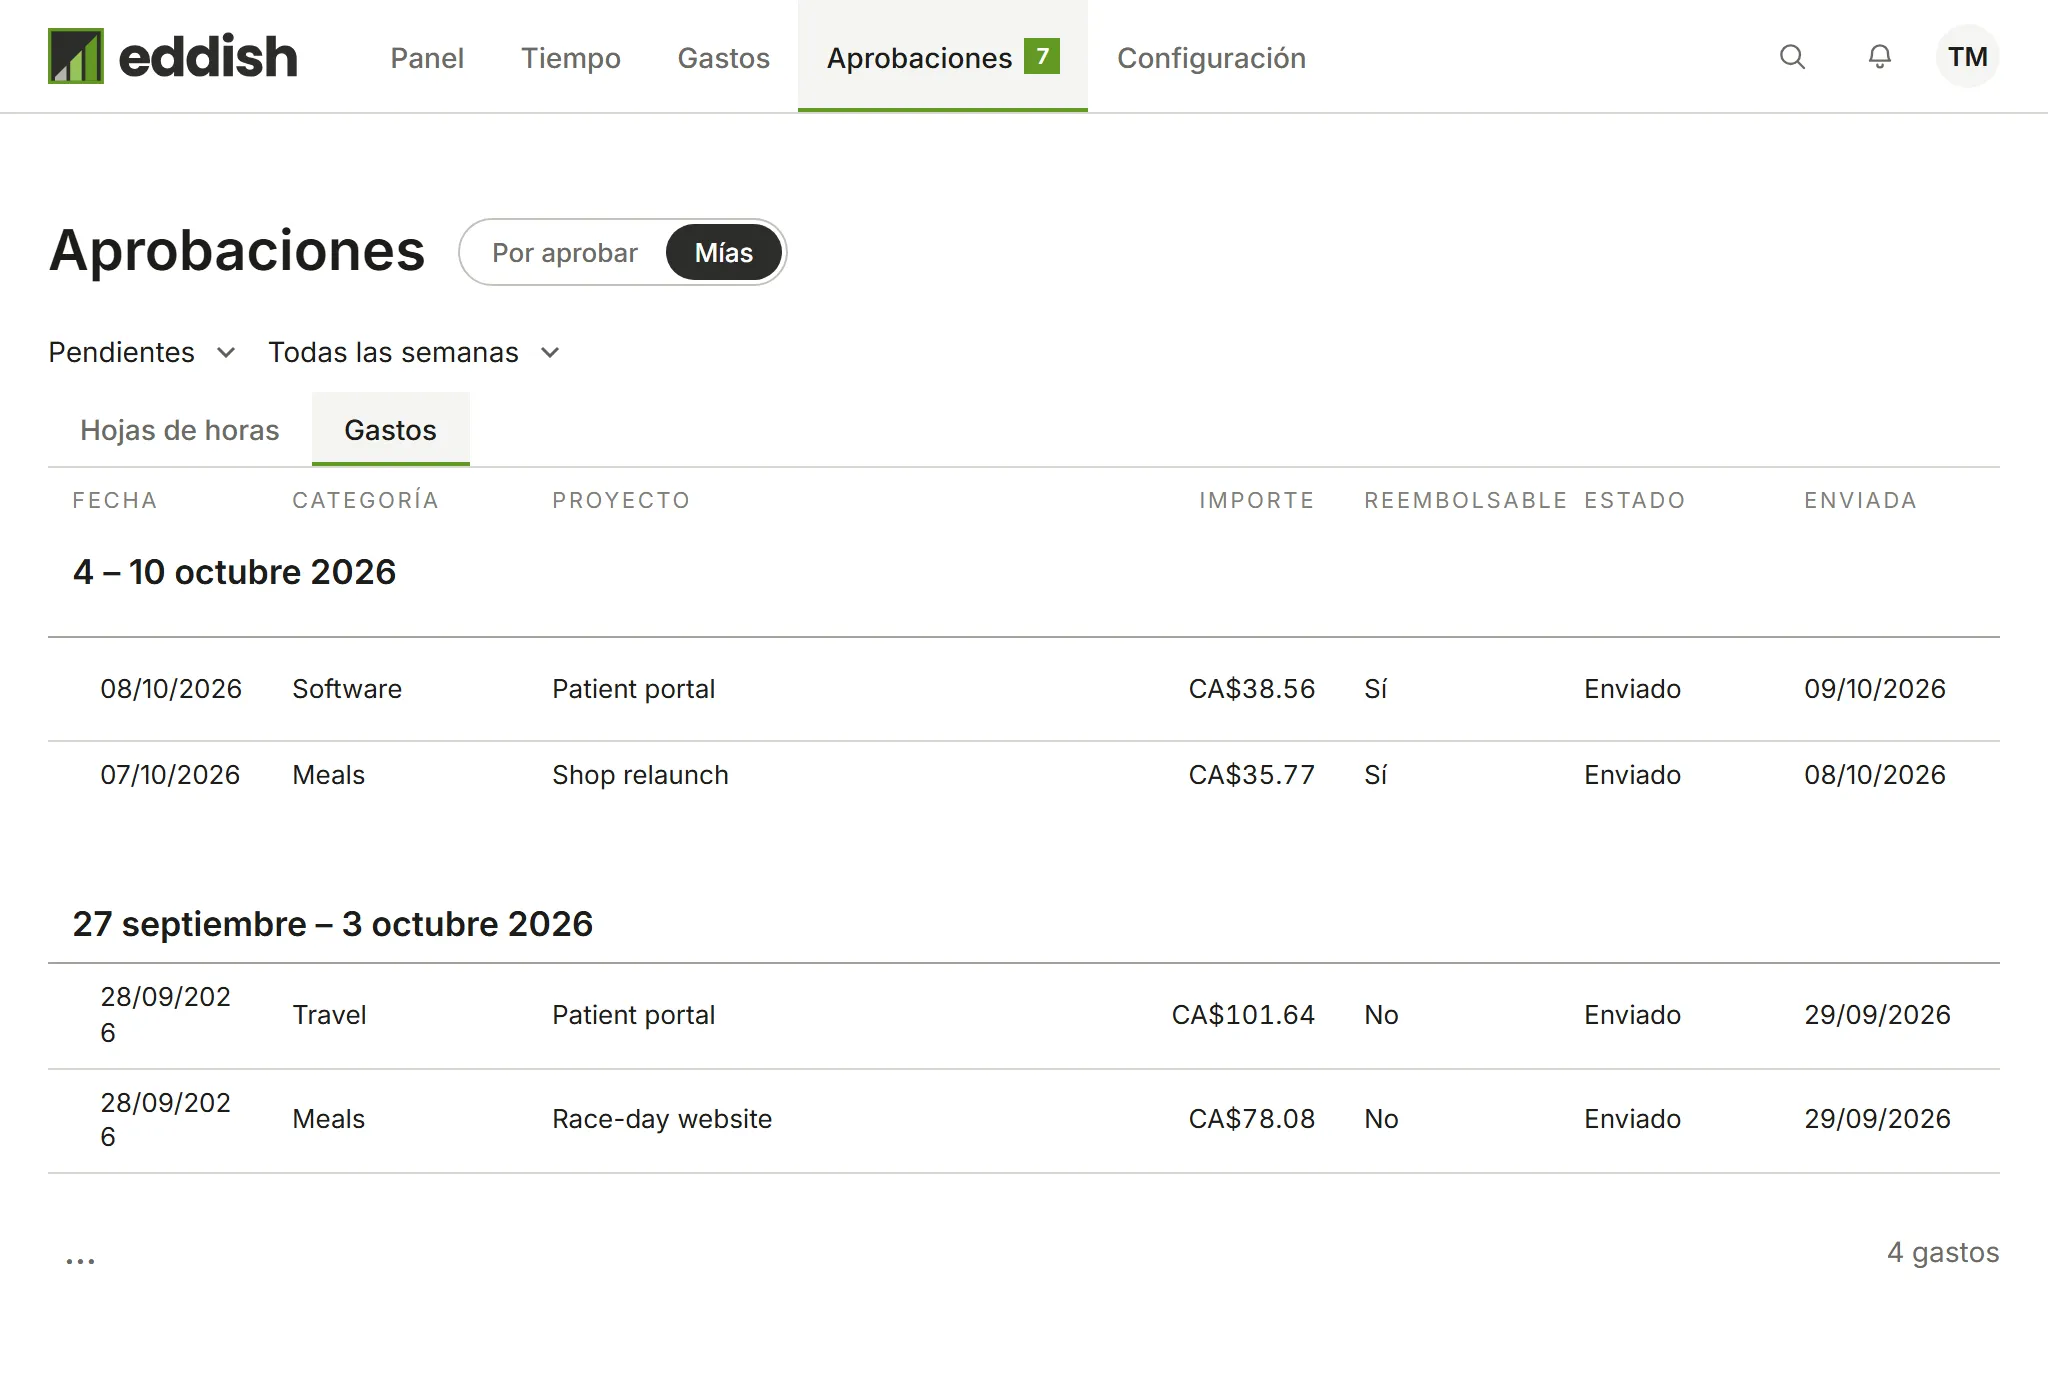The width and height of the screenshot is (2048, 1400).
Task: Click the amount CA$101.64
Action: coord(1243,1015)
